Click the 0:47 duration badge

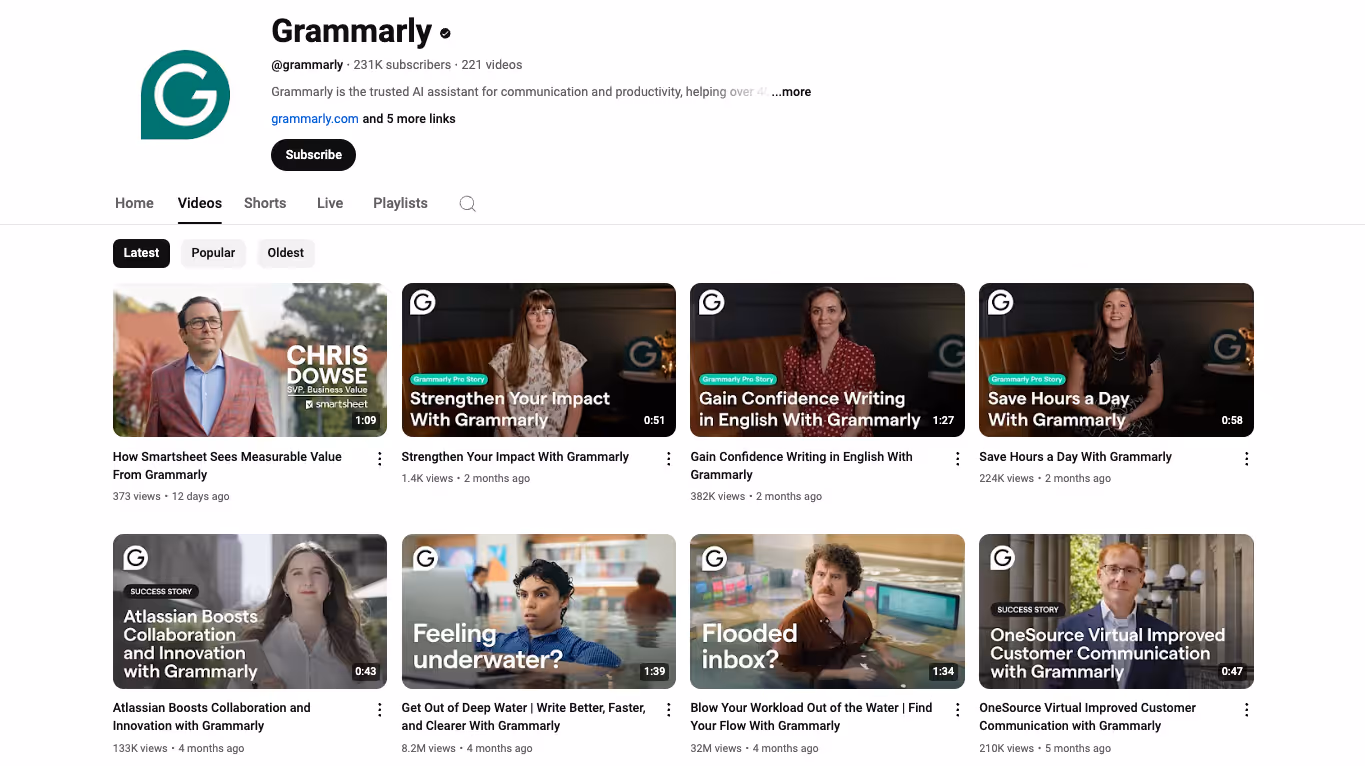(x=1232, y=672)
